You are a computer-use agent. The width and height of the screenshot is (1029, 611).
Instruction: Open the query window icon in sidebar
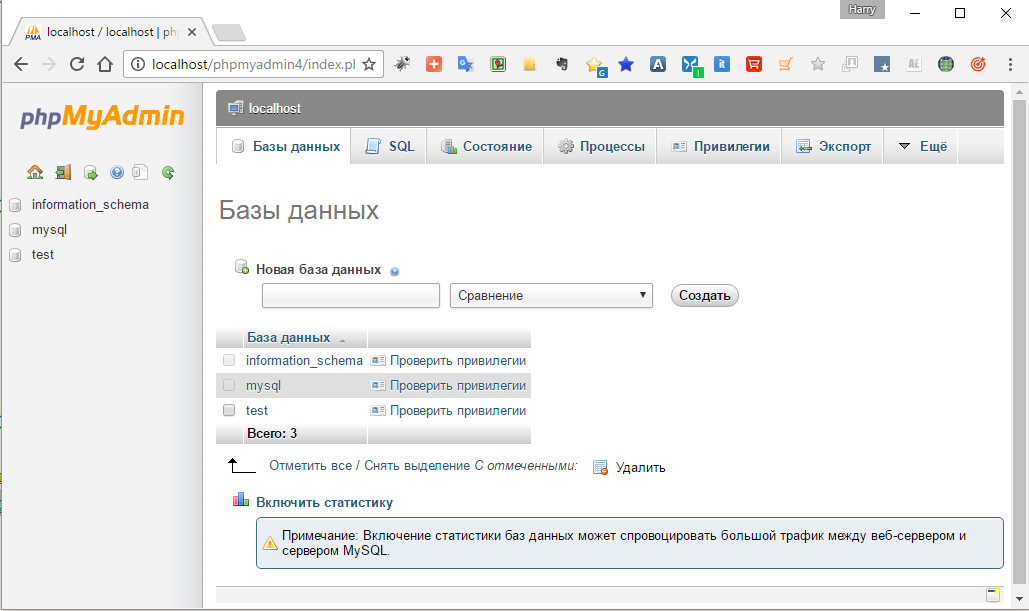click(x=90, y=172)
